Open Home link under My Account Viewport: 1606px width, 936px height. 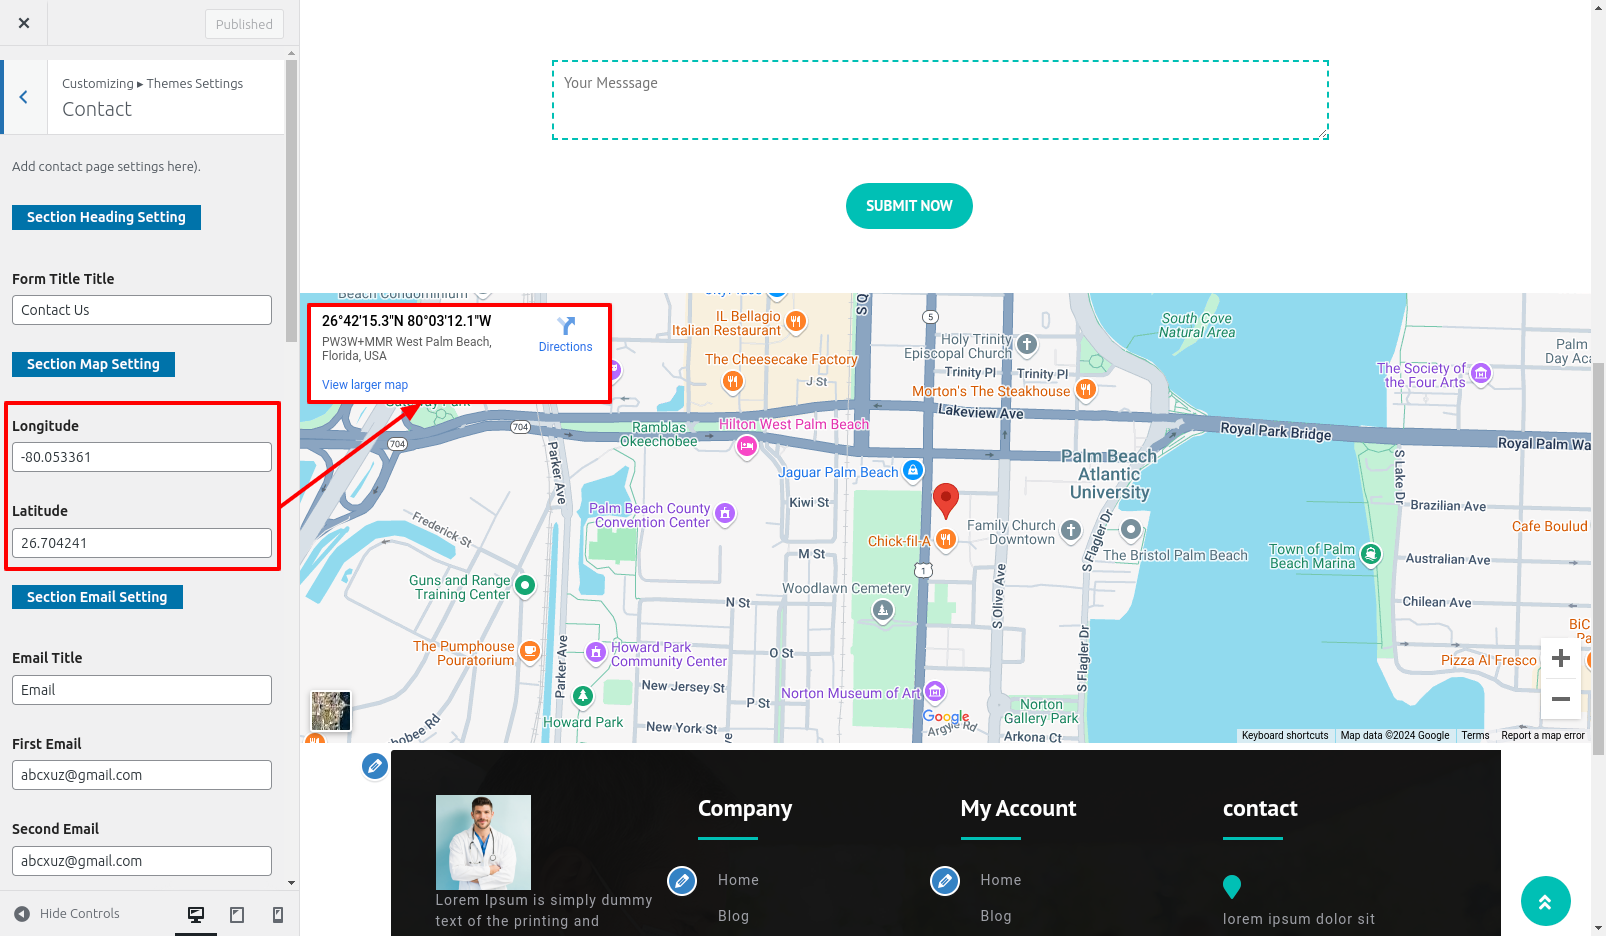click(1001, 880)
